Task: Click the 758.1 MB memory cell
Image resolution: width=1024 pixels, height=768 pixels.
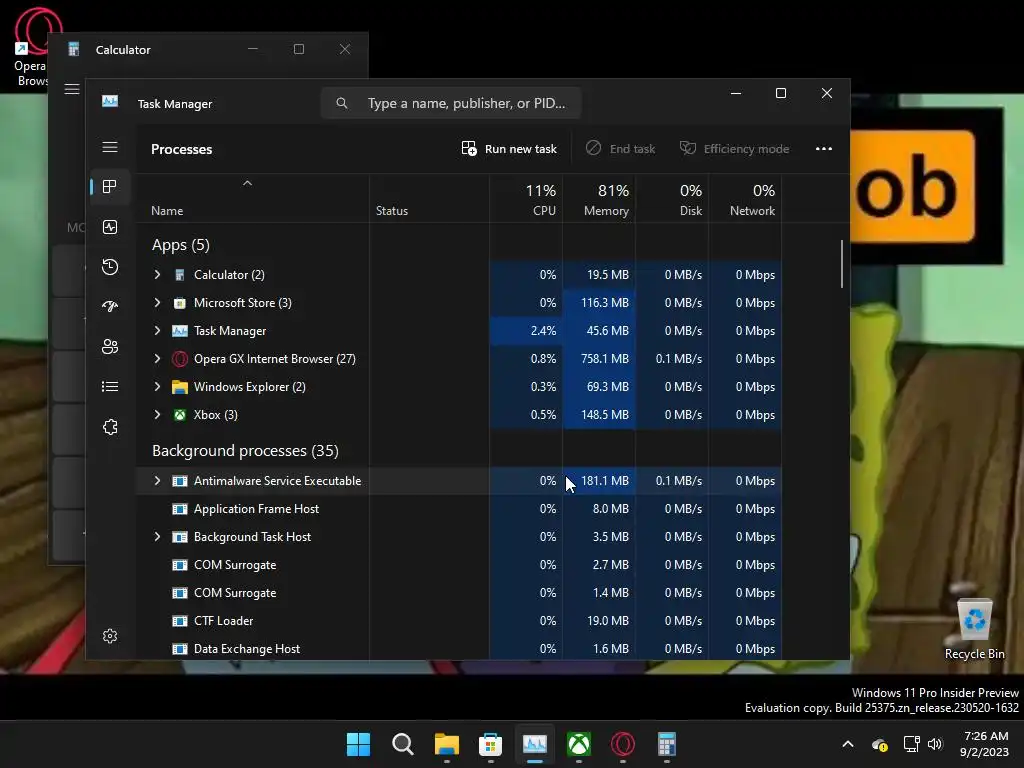Action: coord(599,359)
